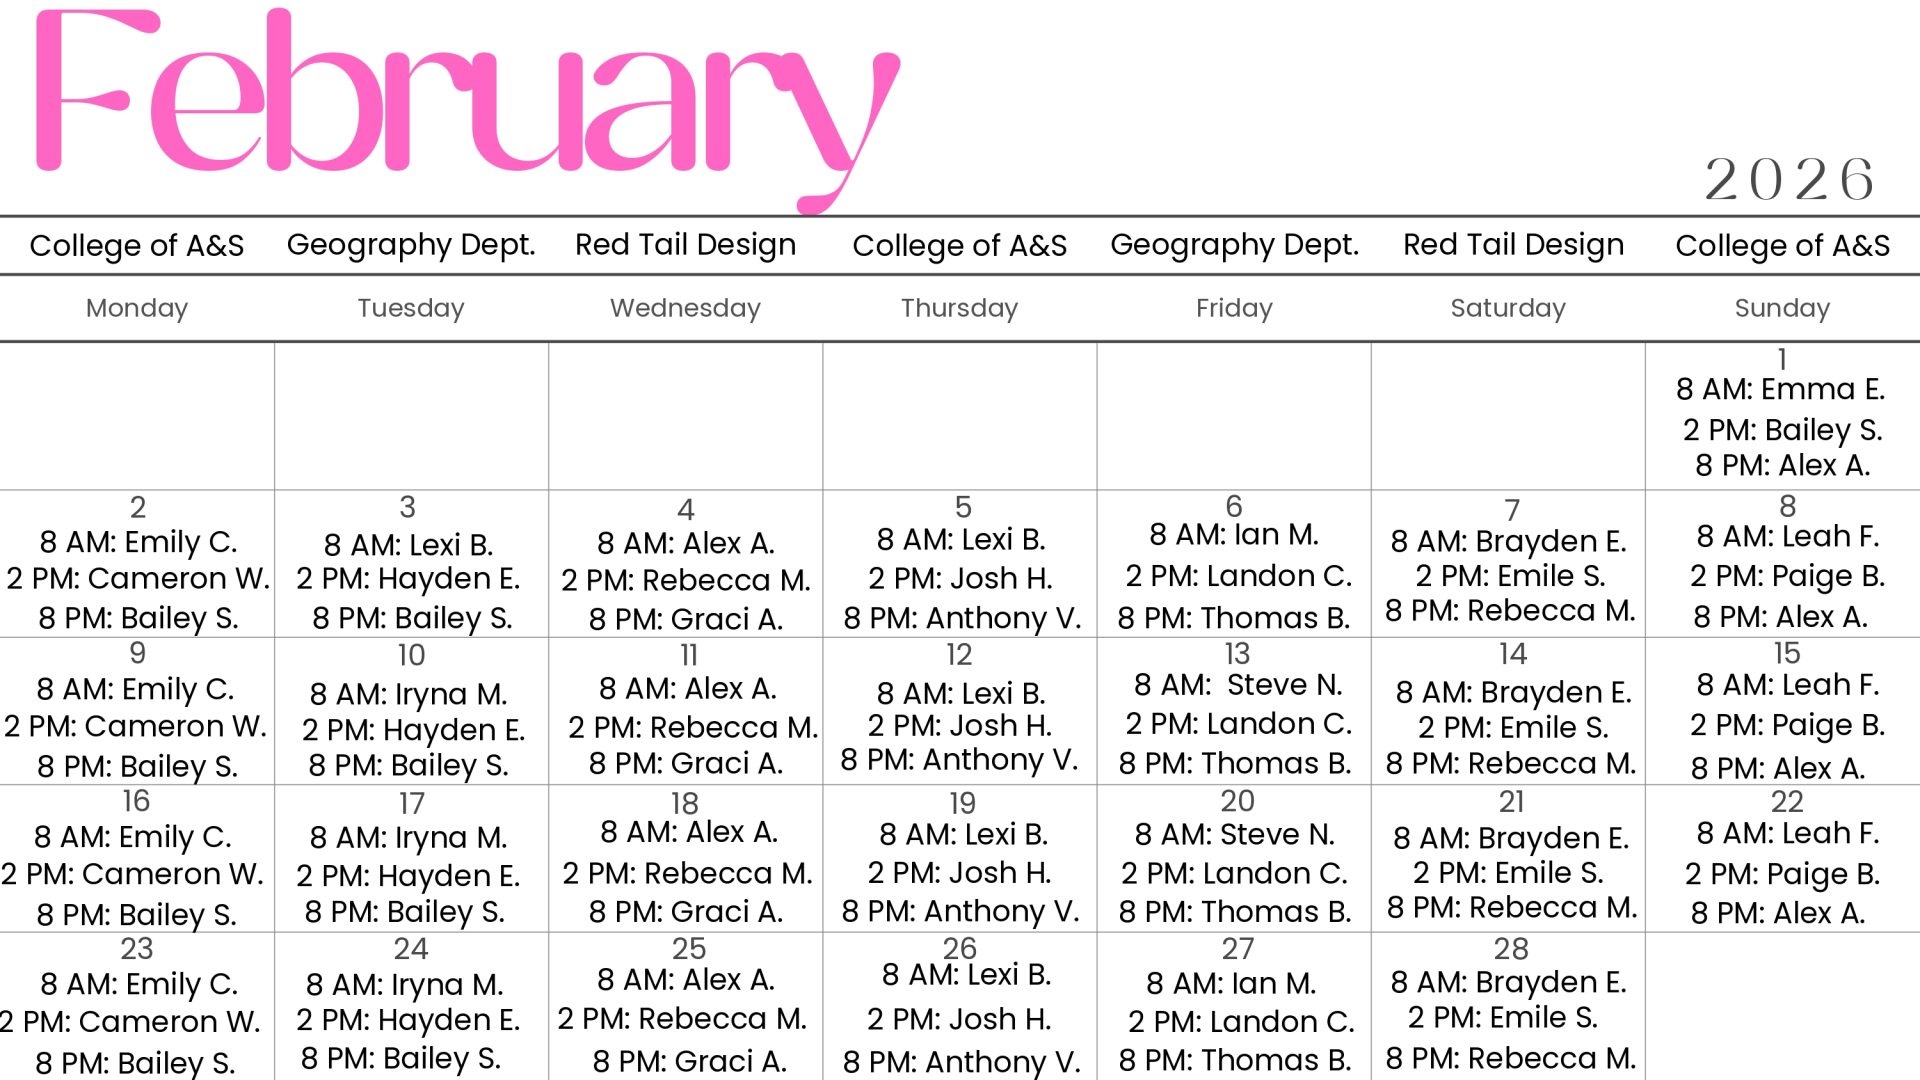The height and width of the screenshot is (1080, 1920).
Task: Click the Emma E. 8 AM shift
Action: coord(1780,389)
